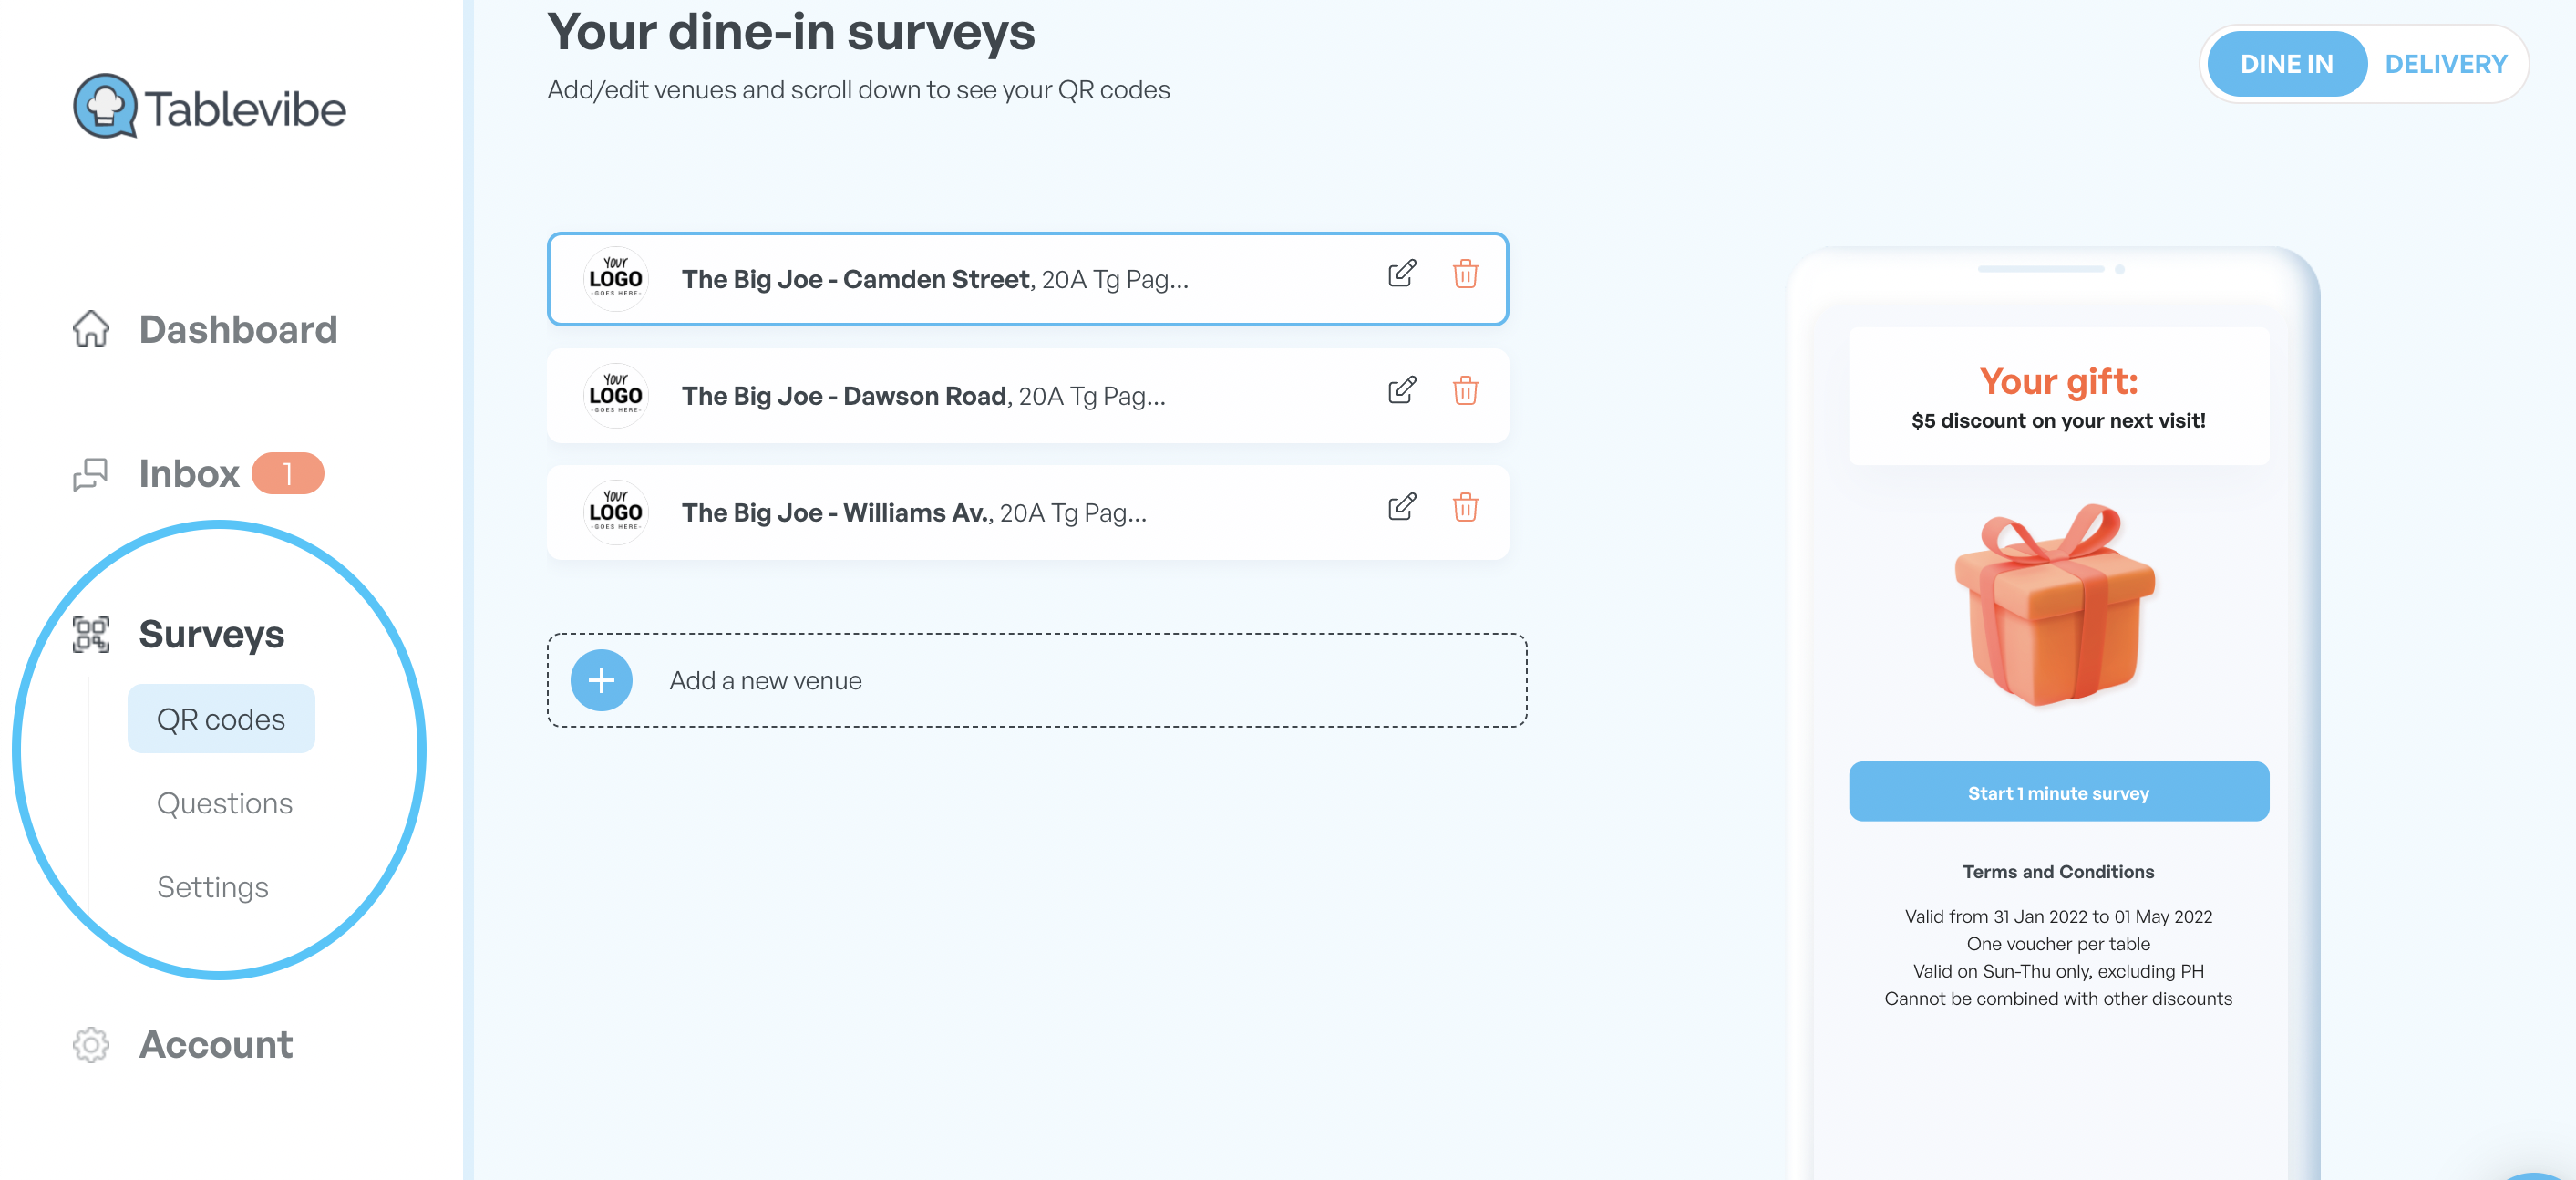
Task: Click the Account gear icon
Action: coord(91,1044)
